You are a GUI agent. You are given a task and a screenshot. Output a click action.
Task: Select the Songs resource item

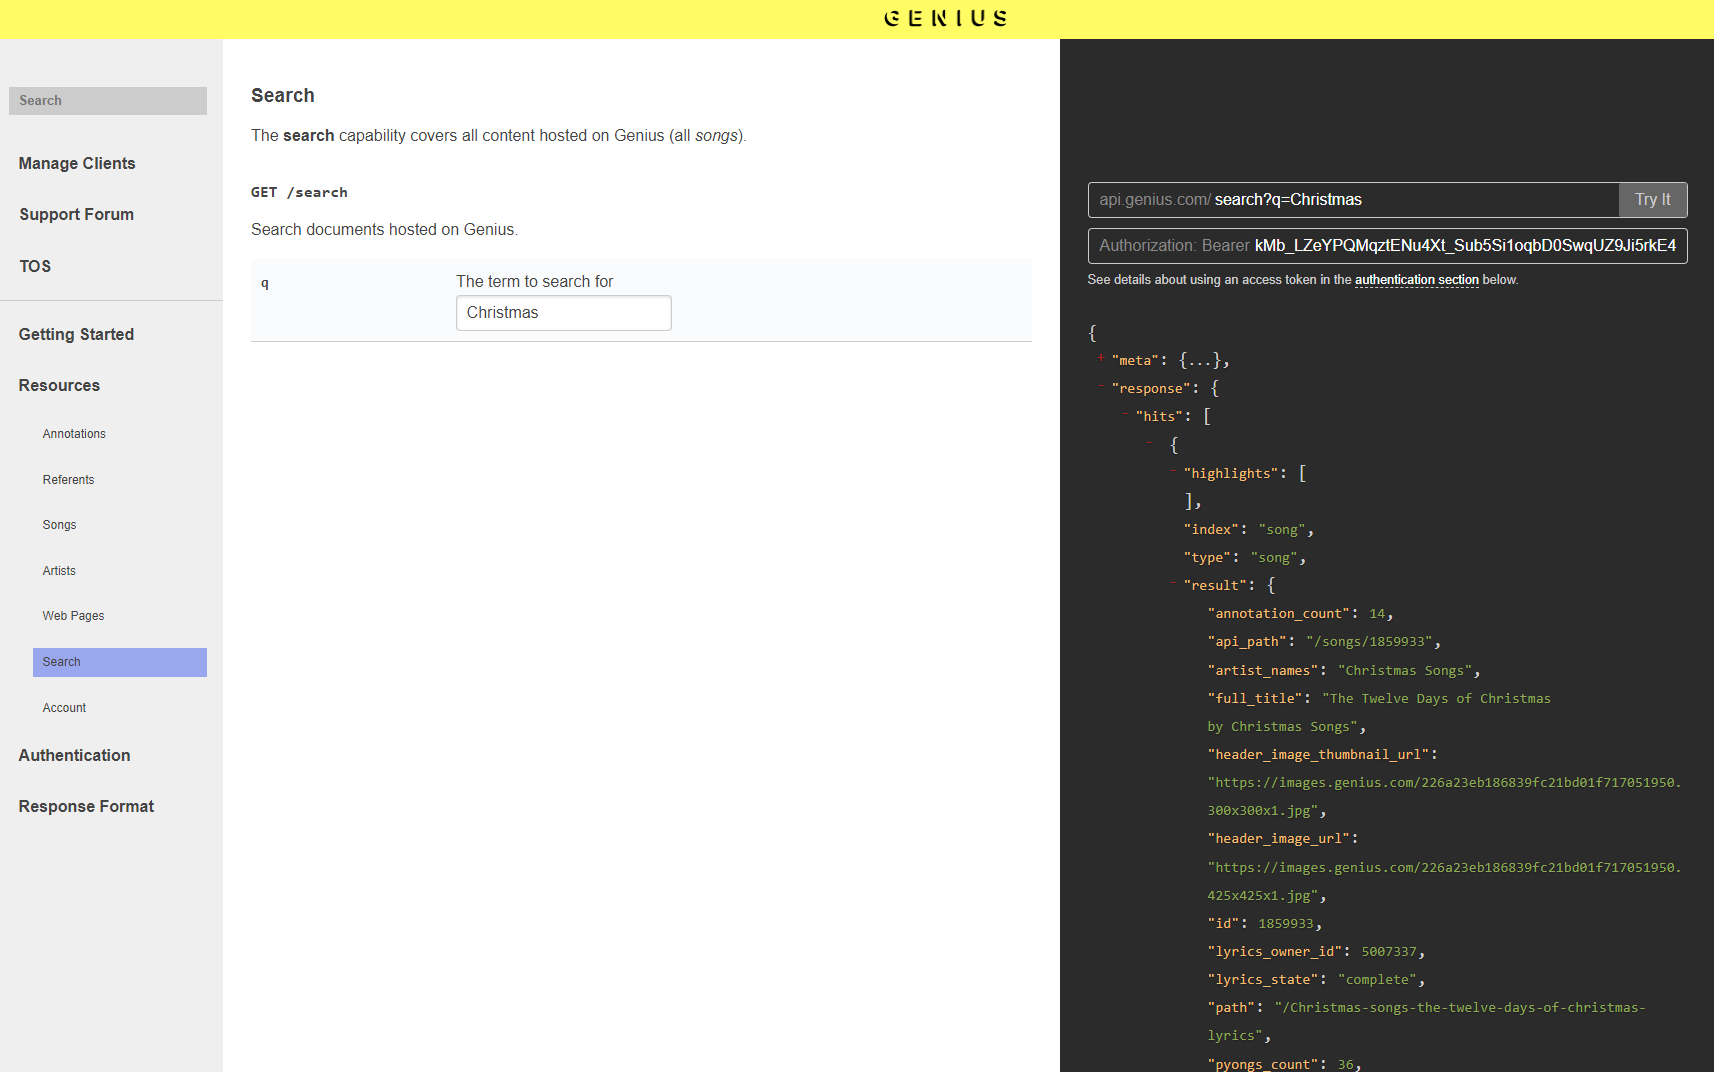click(59, 525)
